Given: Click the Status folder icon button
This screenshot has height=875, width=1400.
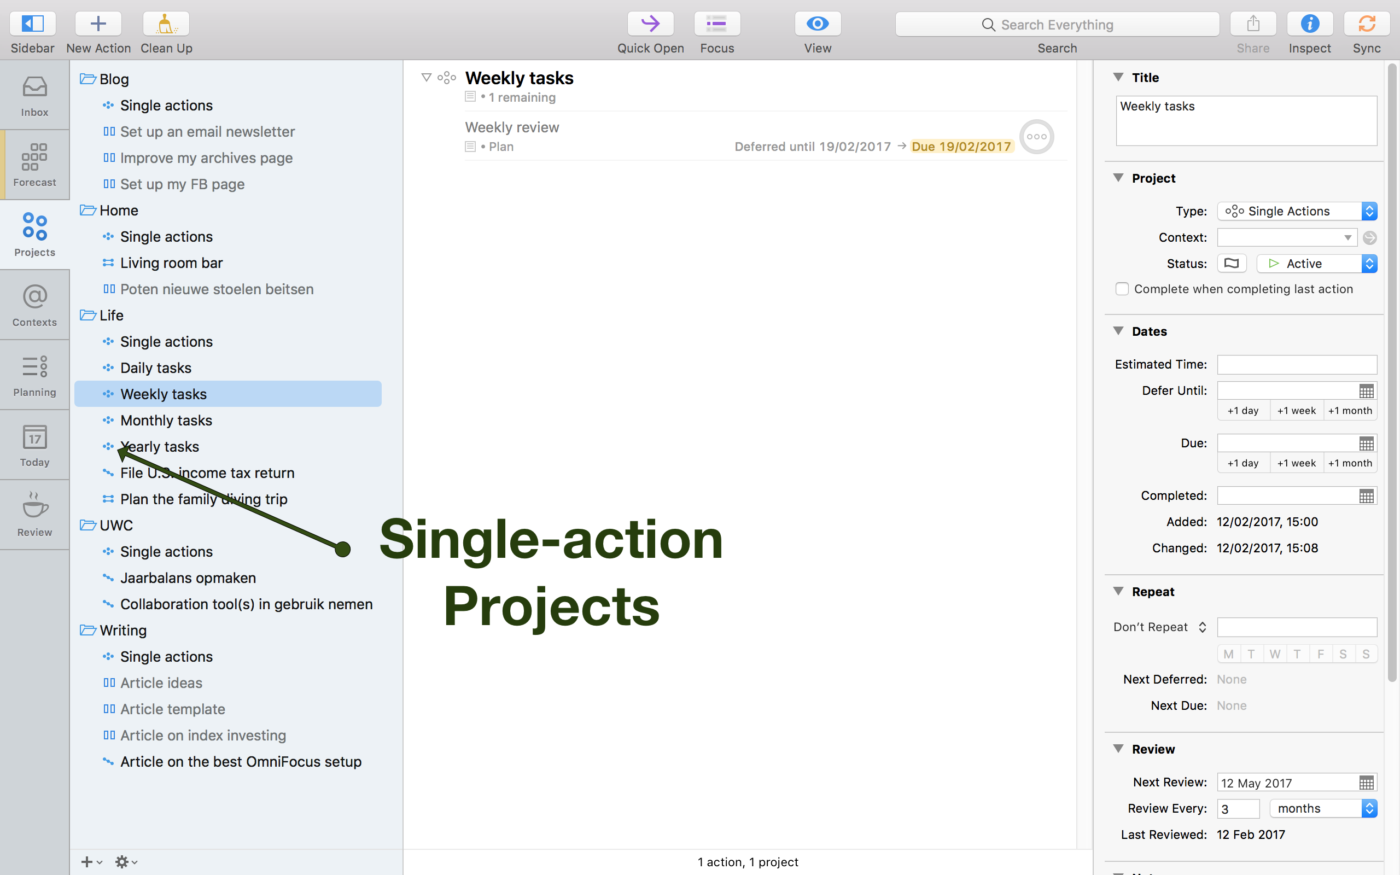Looking at the screenshot, I should [x=1232, y=264].
